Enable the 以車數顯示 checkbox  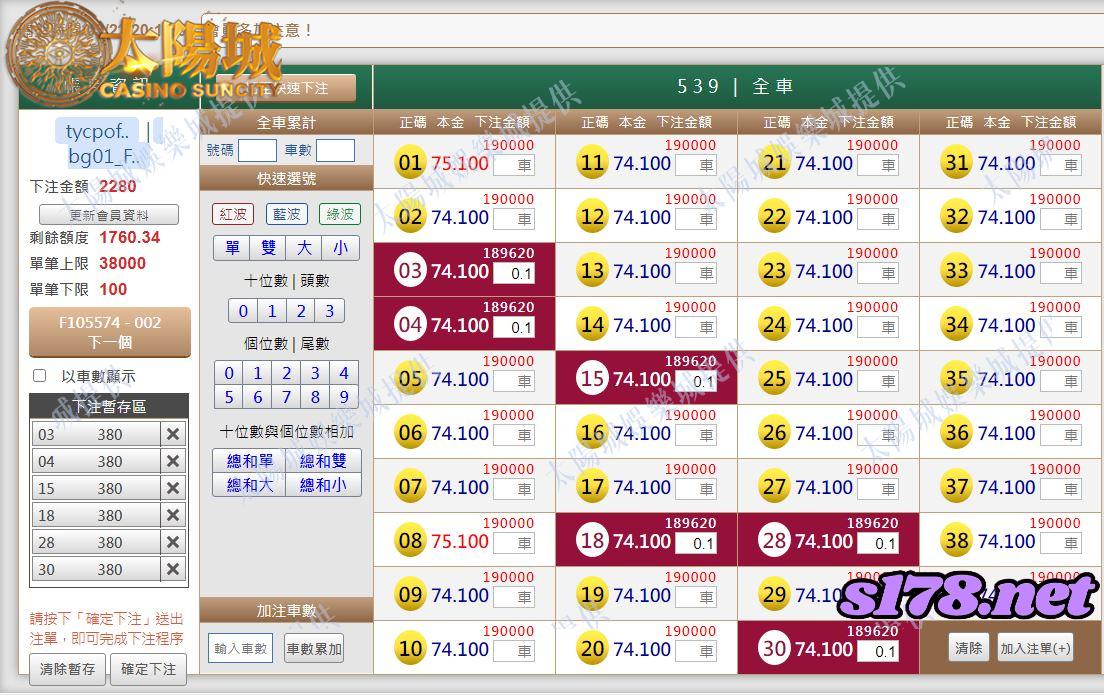point(40,376)
